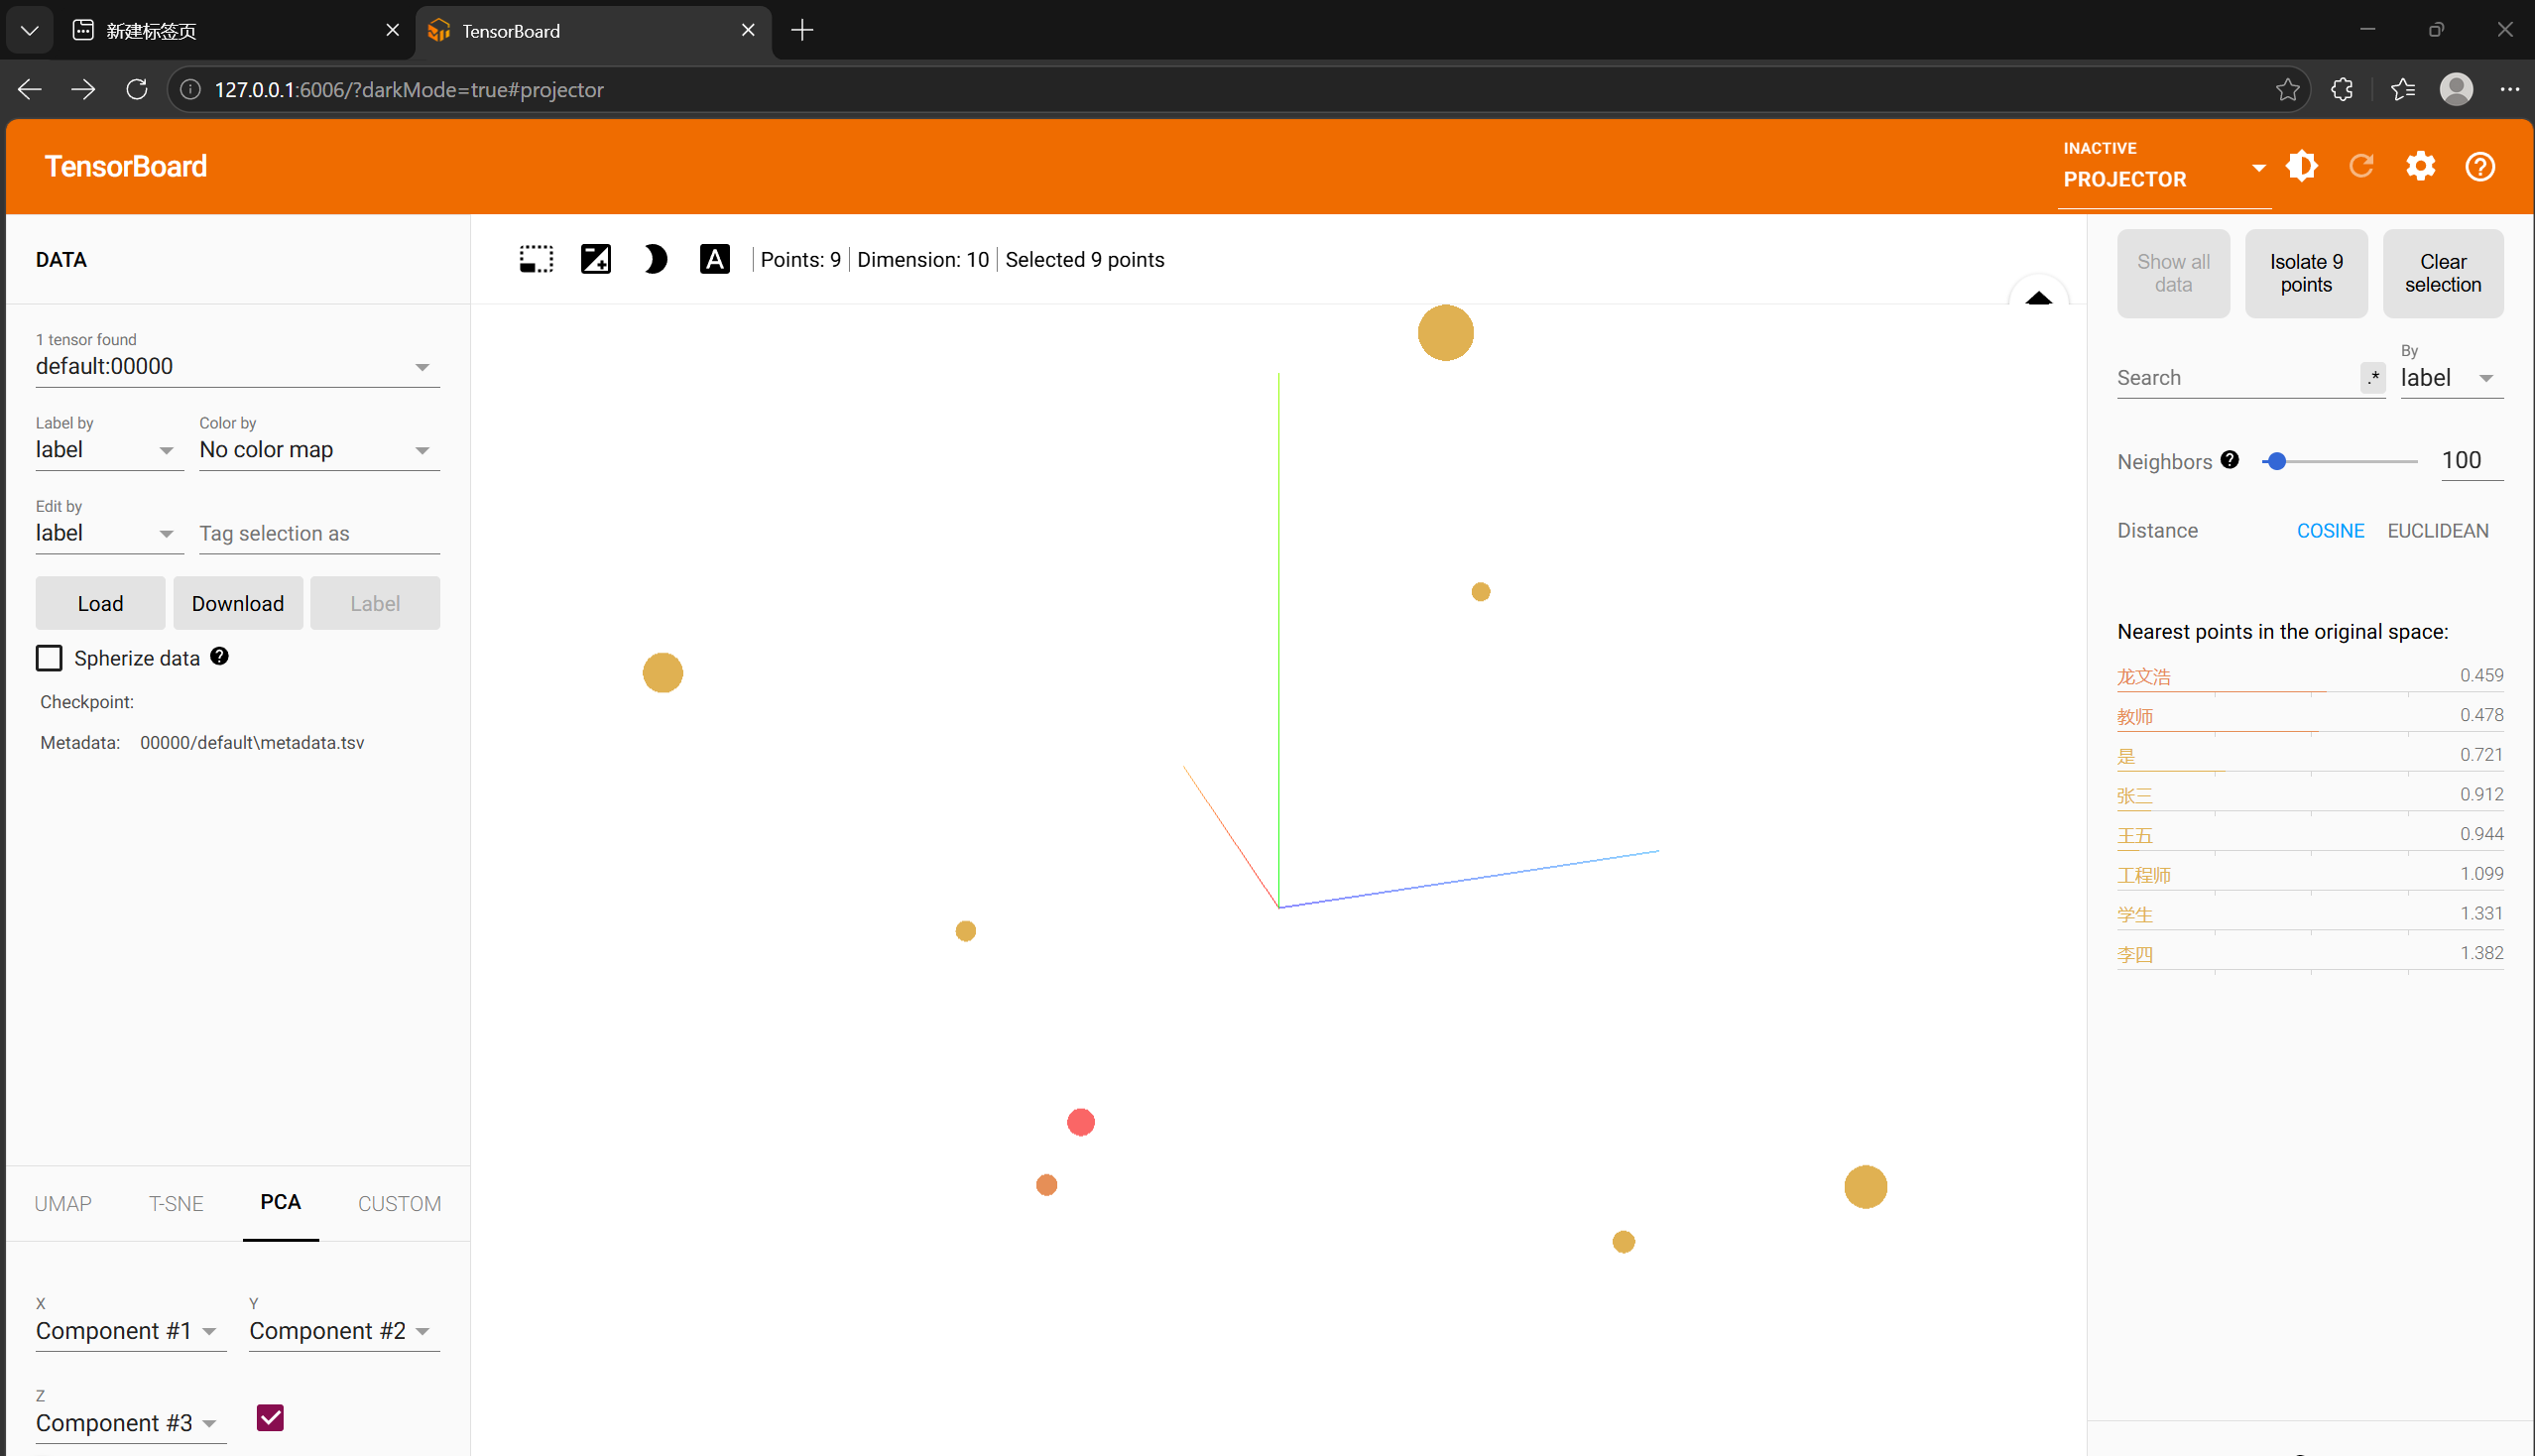Uncheck the Z component checkbox
Image resolution: width=2535 pixels, height=1456 pixels.
pos(270,1418)
